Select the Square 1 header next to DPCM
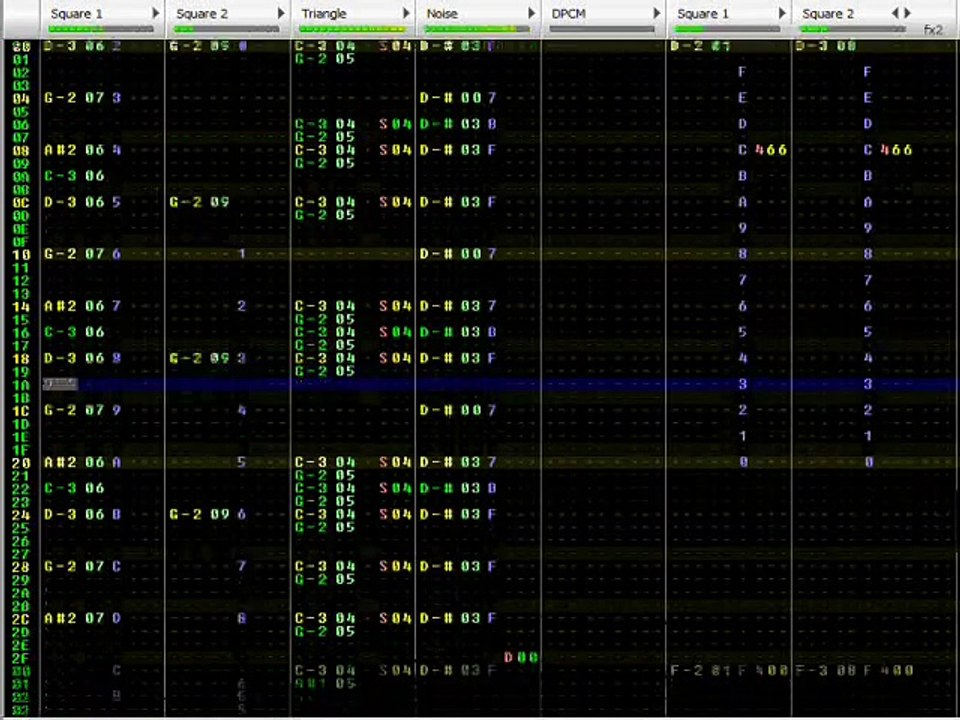Viewport: 960px width, 720px height. [703, 13]
